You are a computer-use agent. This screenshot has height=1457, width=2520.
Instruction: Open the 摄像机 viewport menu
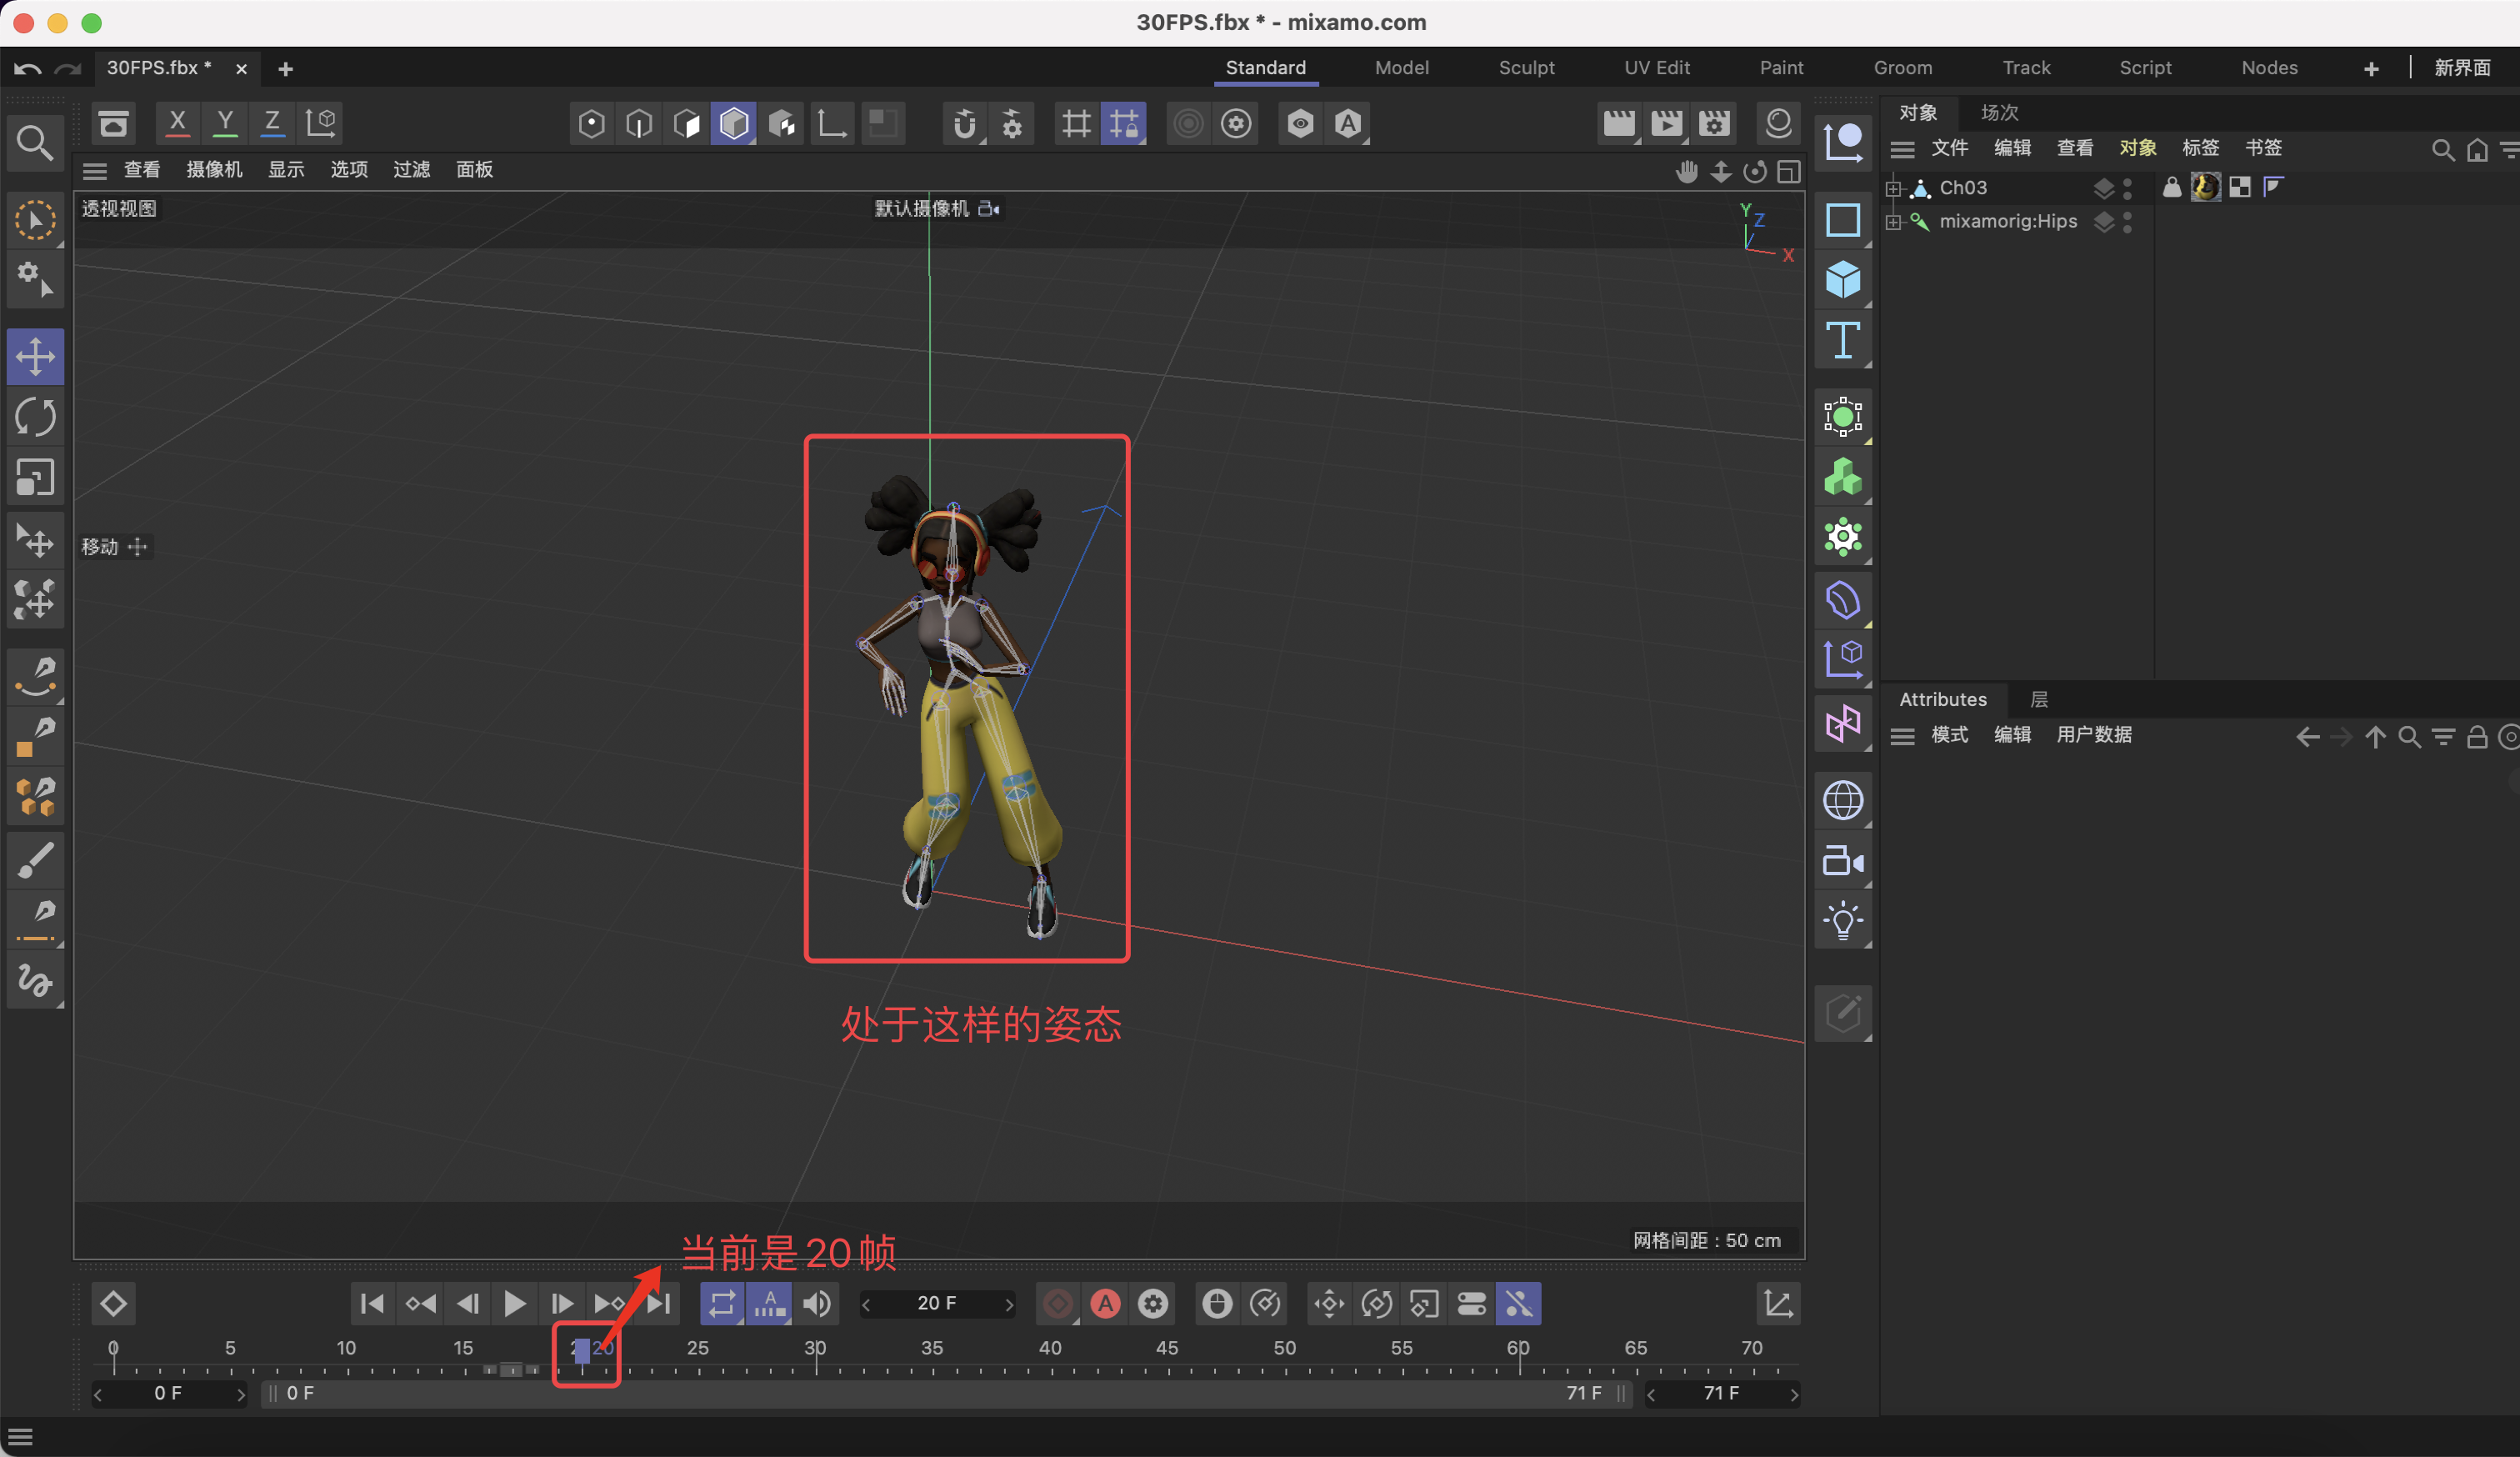214,170
